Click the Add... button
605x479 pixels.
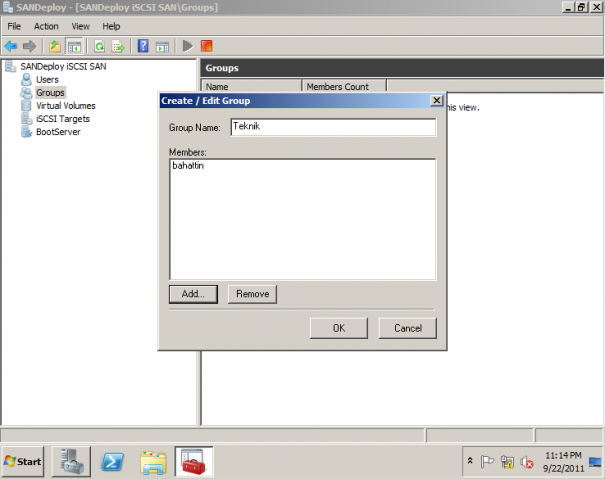pos(193,294)
